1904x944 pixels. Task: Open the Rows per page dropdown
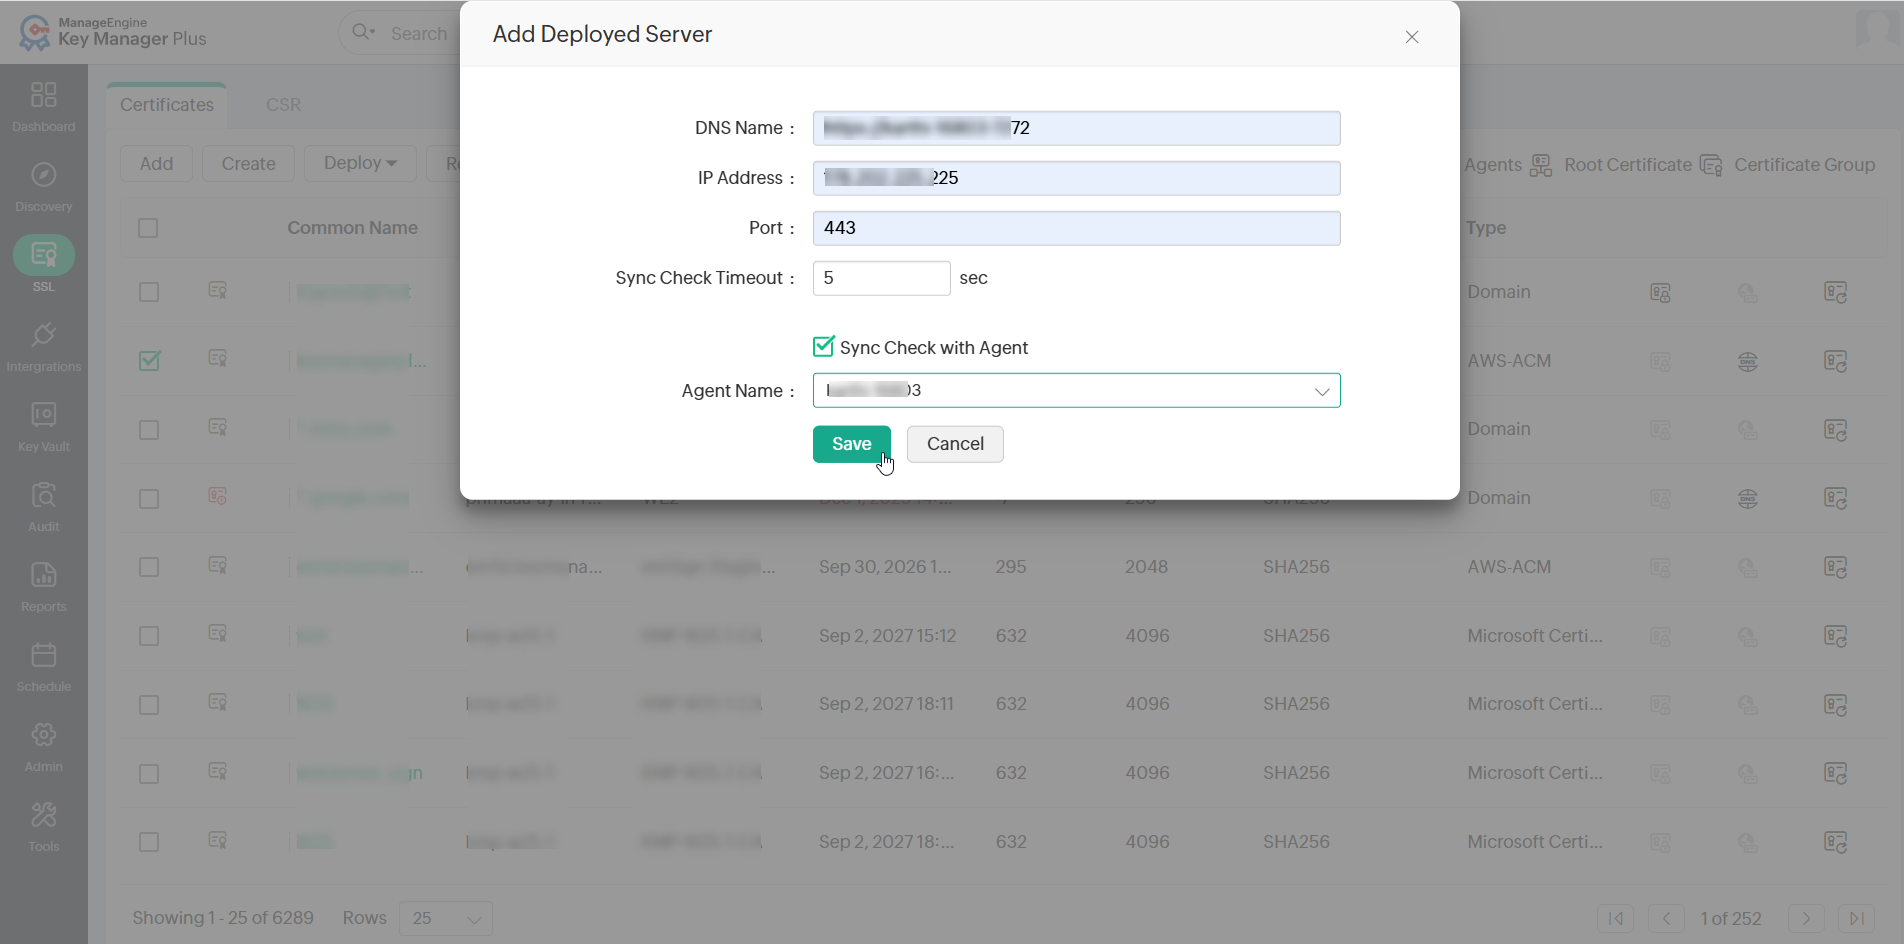tap(446, 918)
